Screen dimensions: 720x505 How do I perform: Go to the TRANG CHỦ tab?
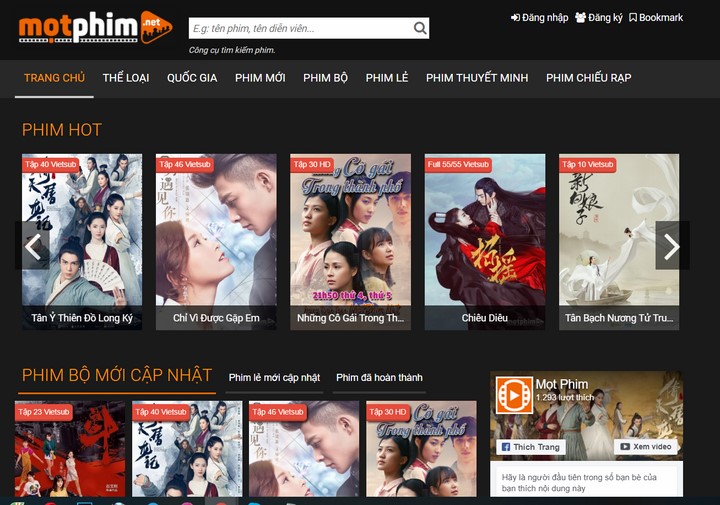(54, 78)
